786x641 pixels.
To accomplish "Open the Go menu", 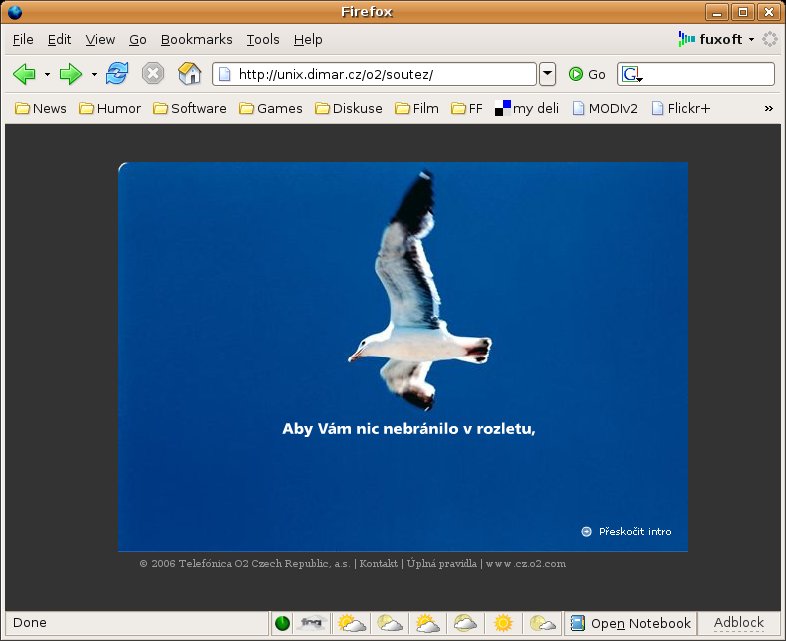I will coord(137,40).
